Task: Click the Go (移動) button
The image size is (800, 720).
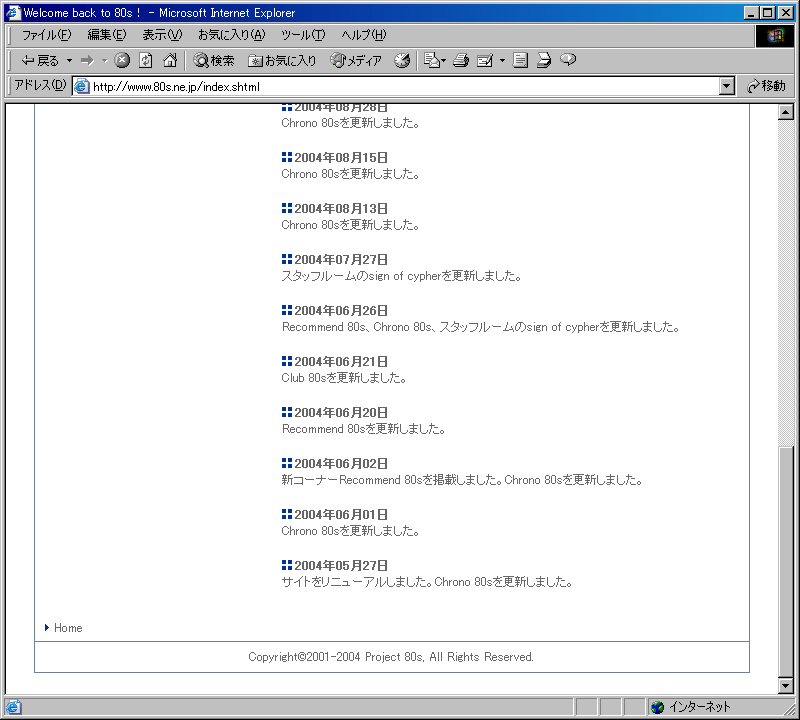Action: click(x=766, y=86)
